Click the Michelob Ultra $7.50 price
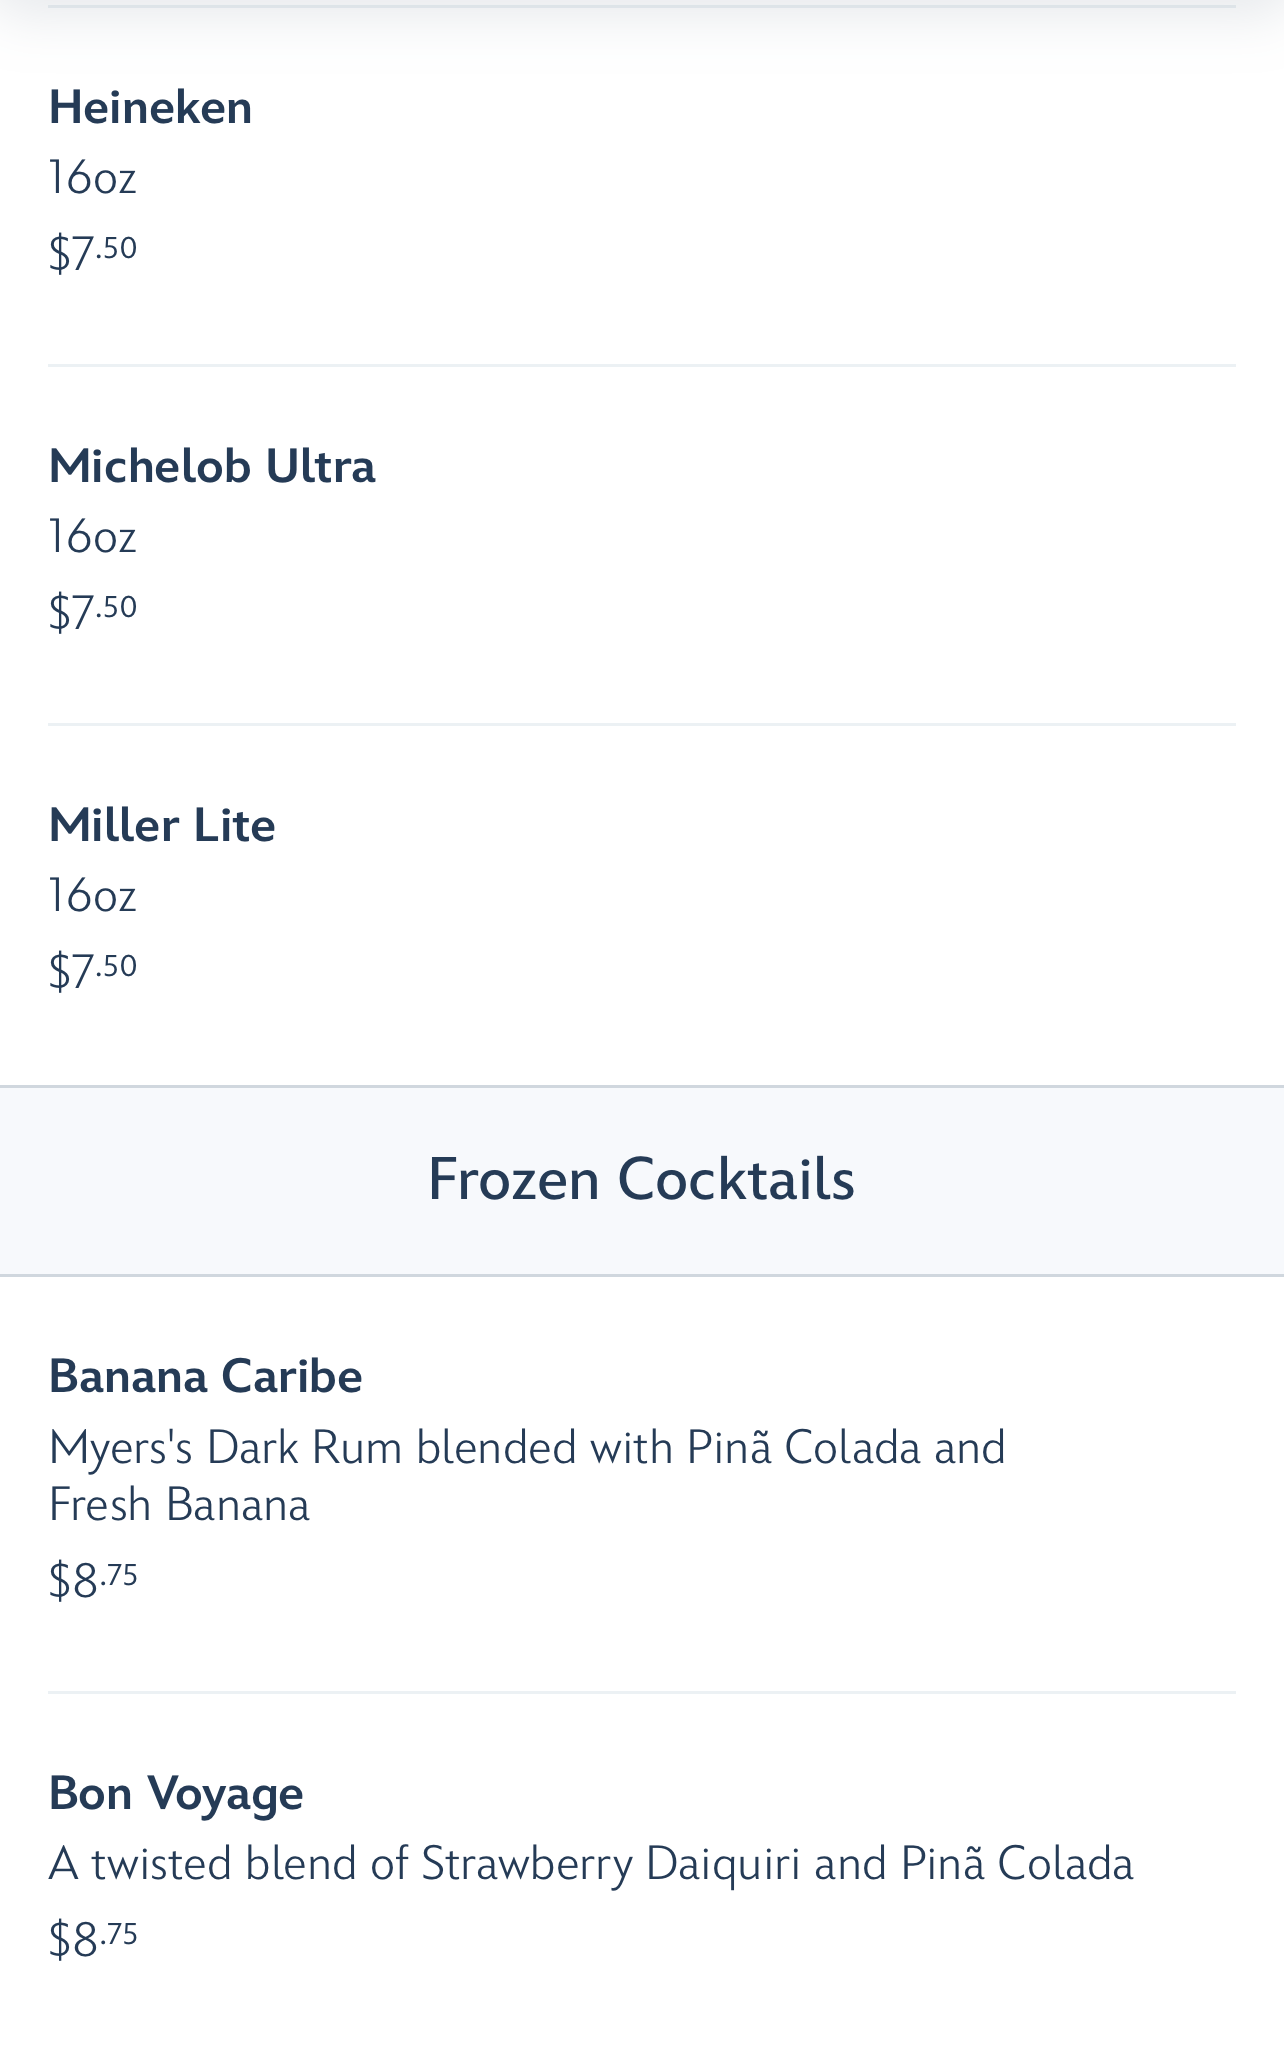Viewport: 1284px width, 2050px height. (93, 610)
